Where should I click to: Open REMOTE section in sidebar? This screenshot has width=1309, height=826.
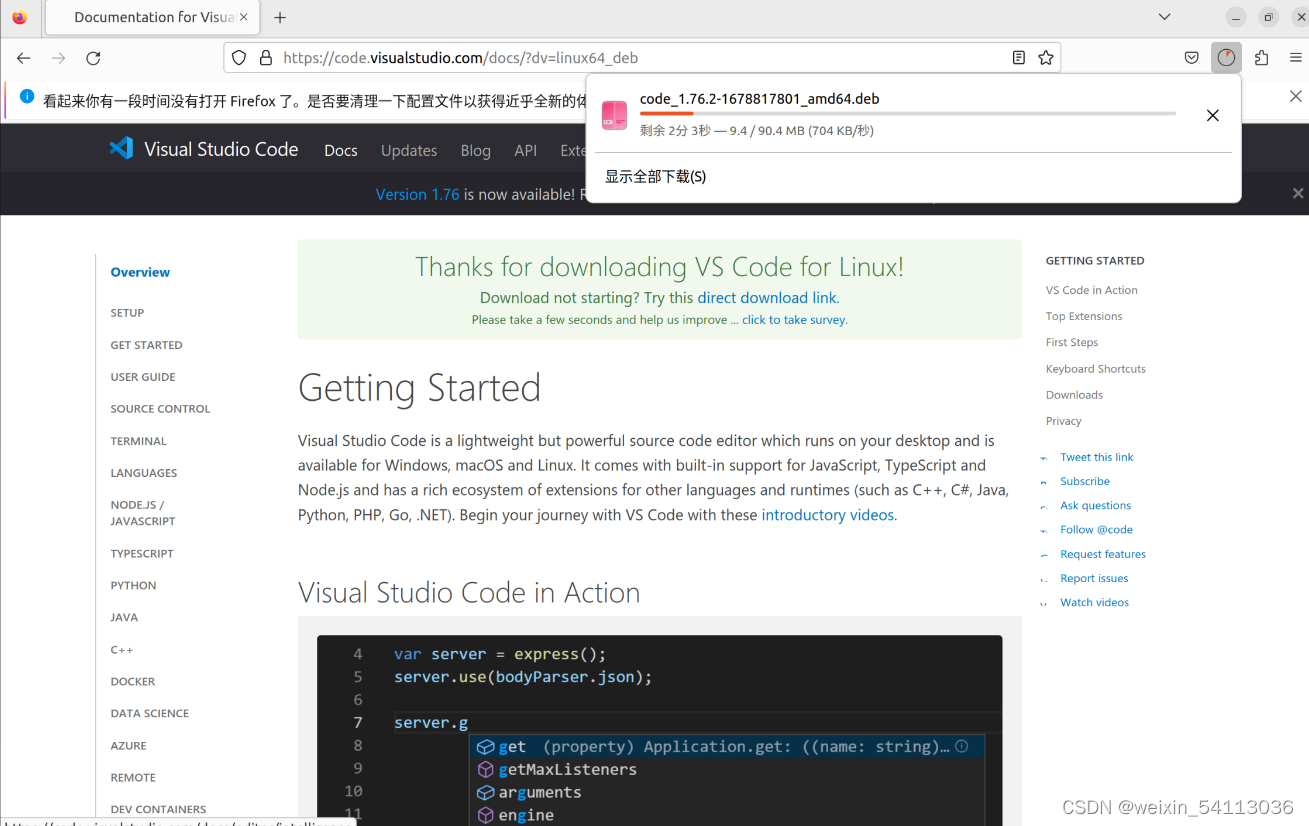[x=133, y=777]
